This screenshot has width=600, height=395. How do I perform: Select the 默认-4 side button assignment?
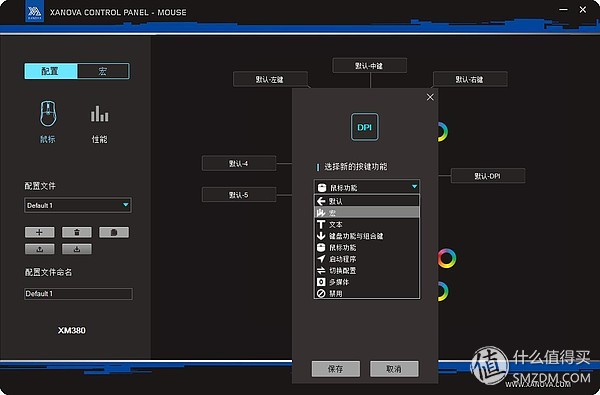pos(239,163)
